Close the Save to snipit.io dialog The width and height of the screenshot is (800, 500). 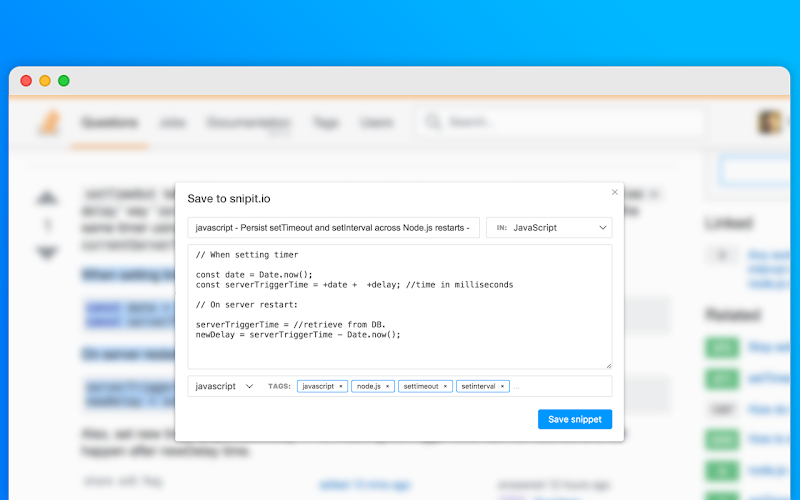click(x=614, y=192)
